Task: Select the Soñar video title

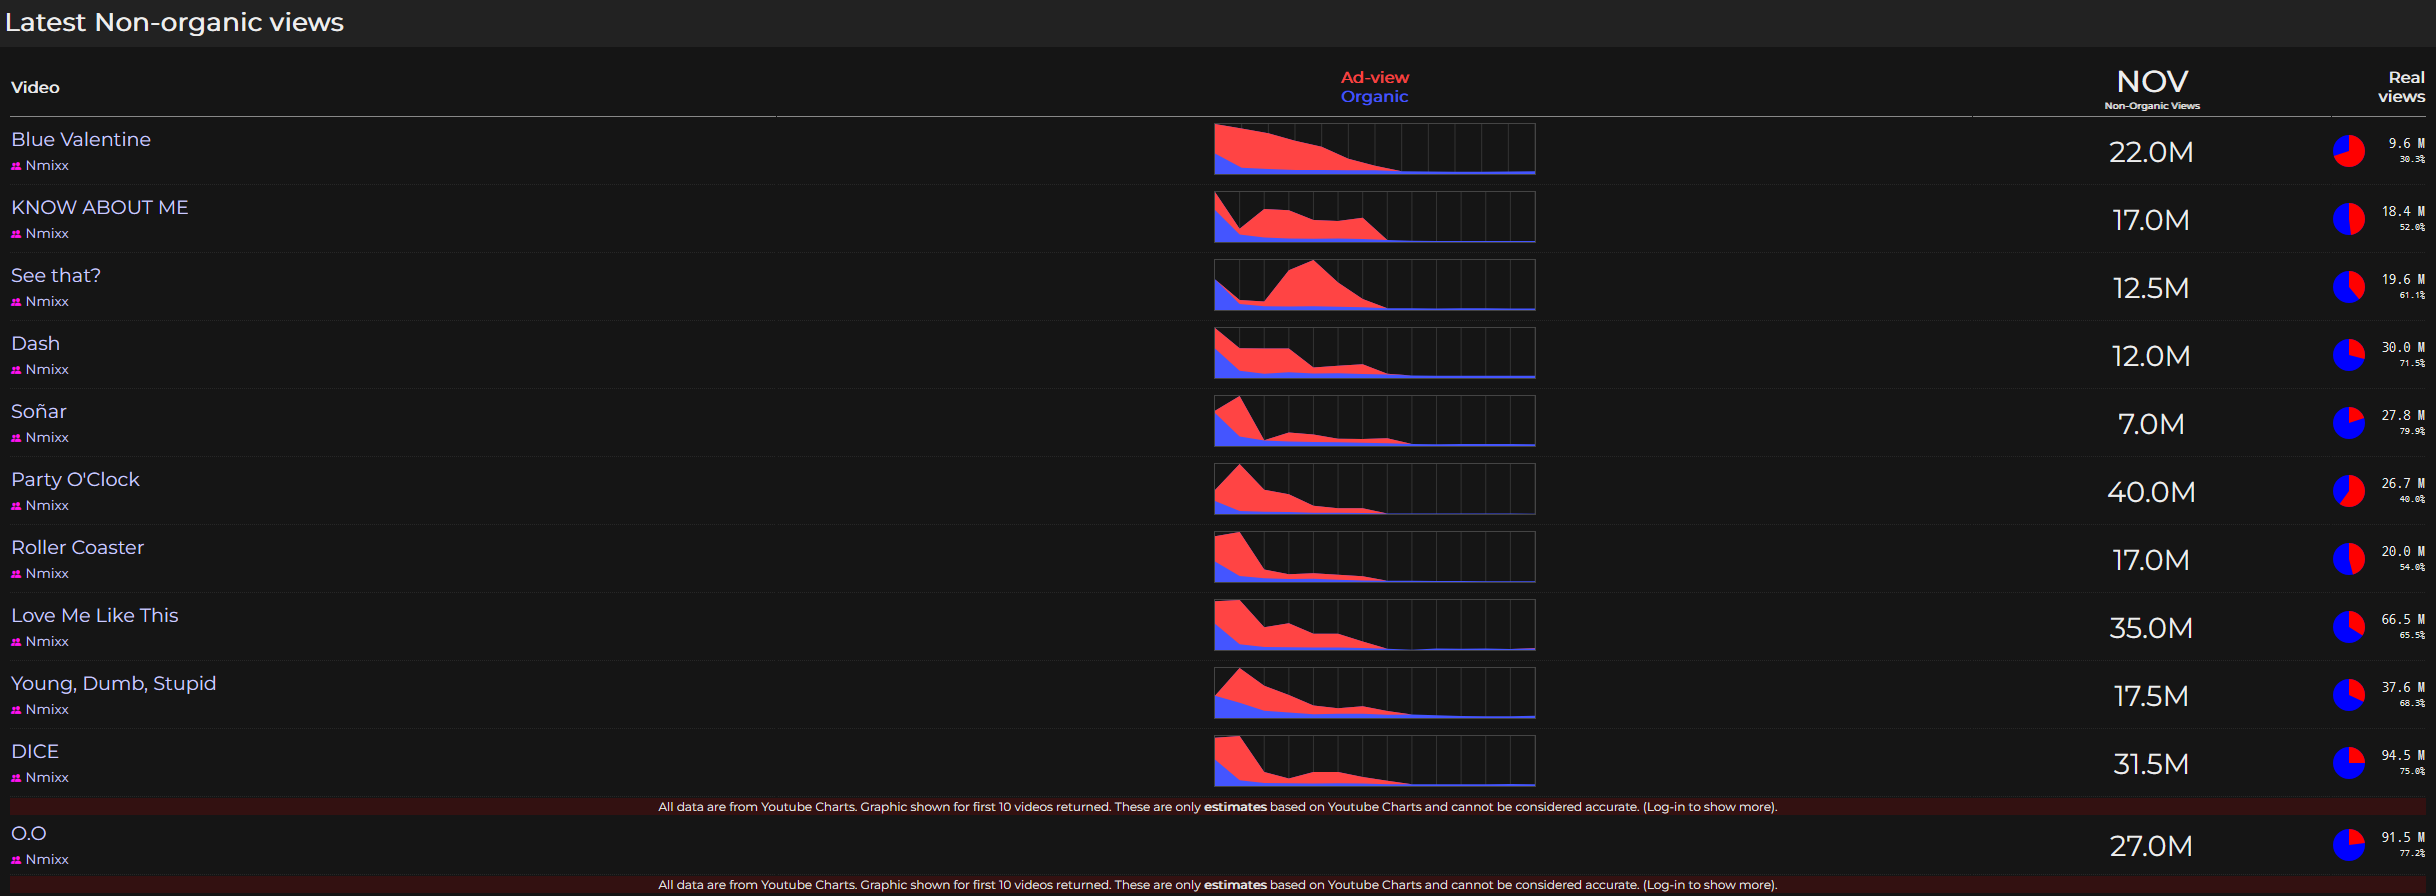Action: pyautogui.click(x=39, y=411)
